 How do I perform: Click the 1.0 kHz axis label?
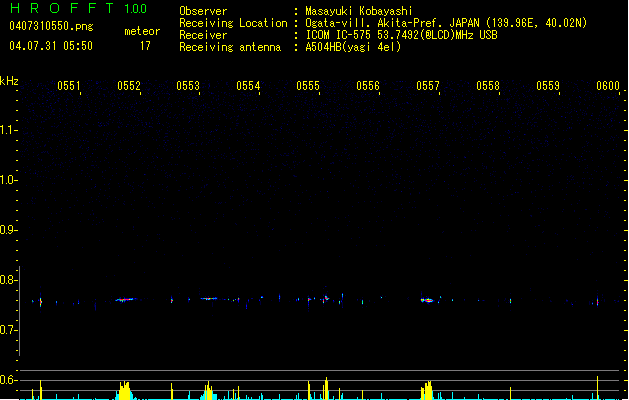click(x=8, y=180)
